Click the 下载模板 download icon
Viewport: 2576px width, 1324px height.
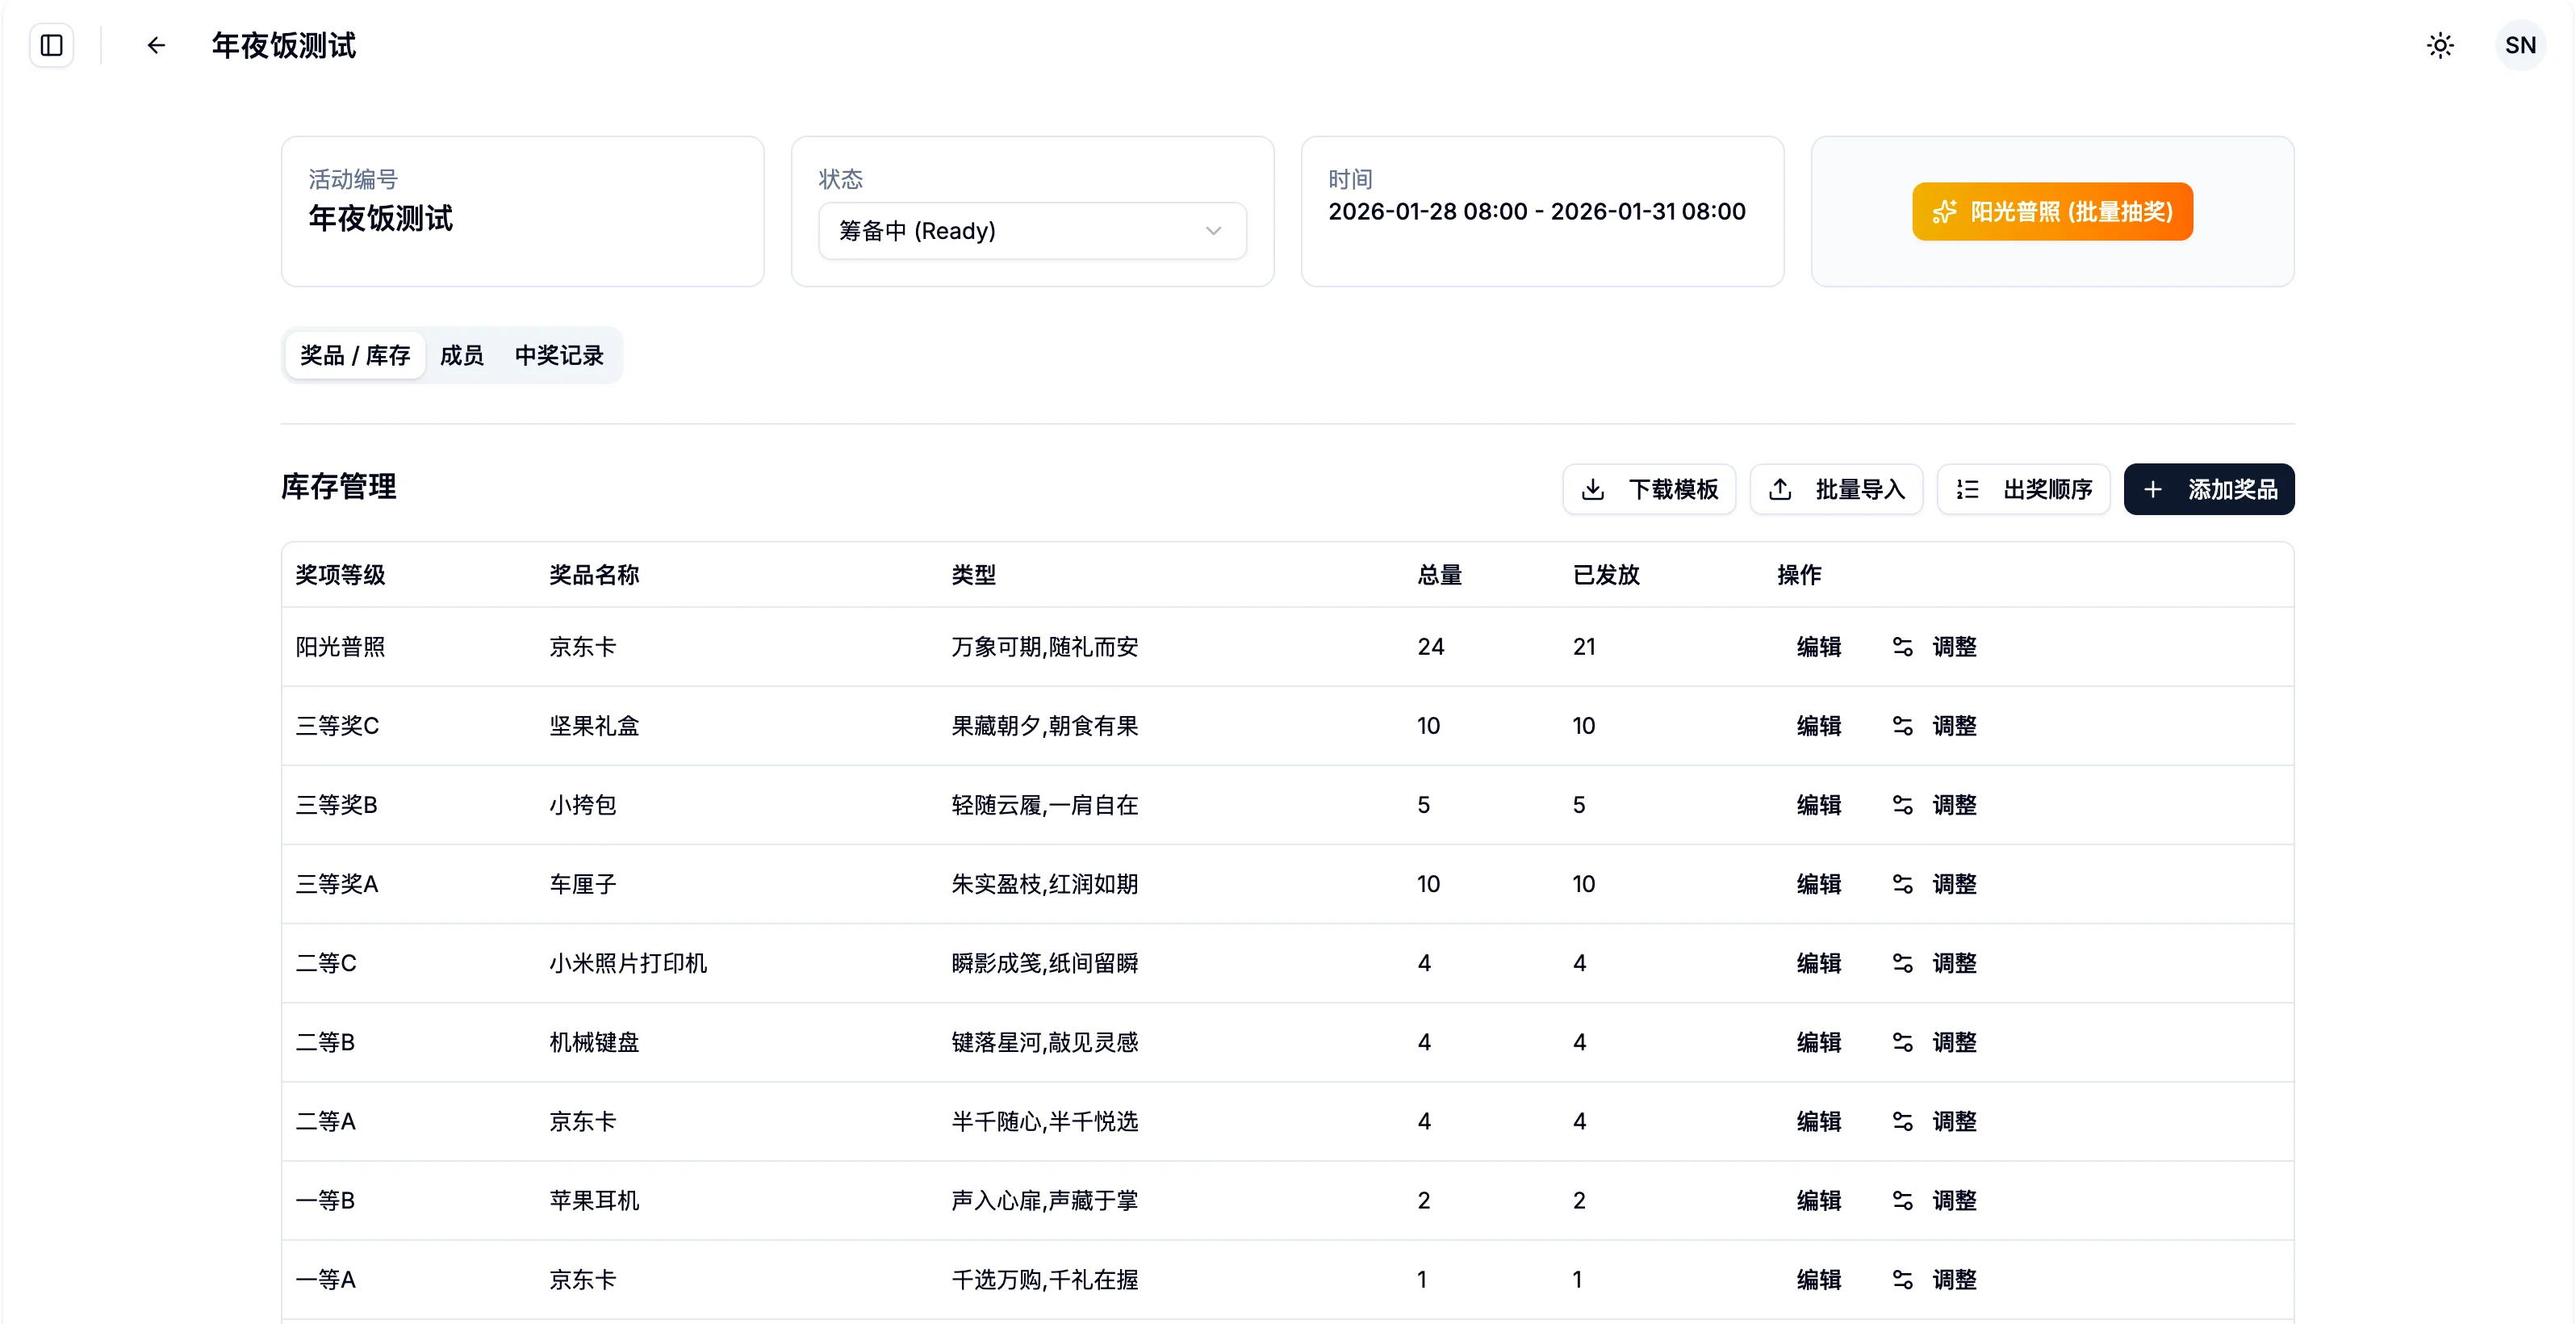point(1593,489)
